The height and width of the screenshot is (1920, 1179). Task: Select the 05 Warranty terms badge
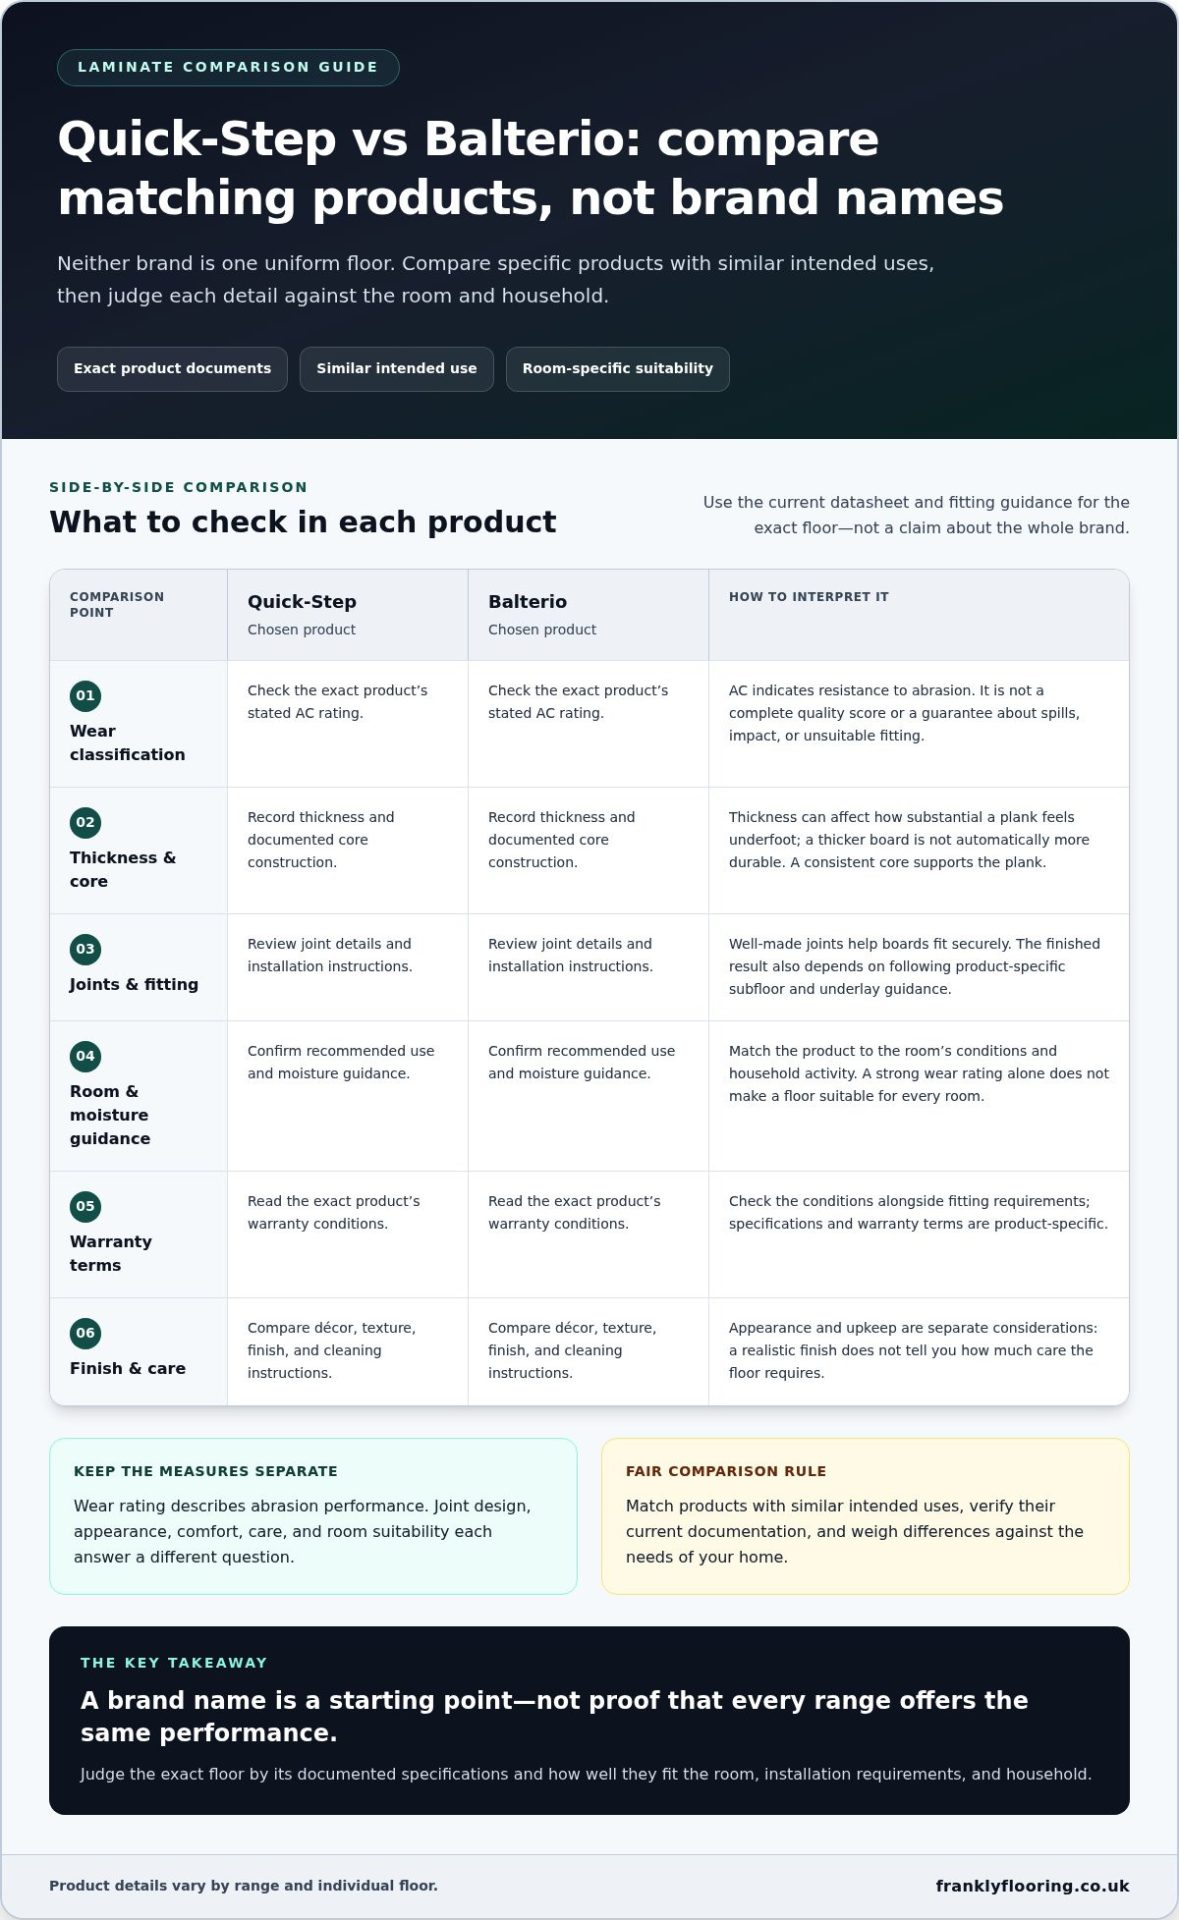tap(85, 1207)
